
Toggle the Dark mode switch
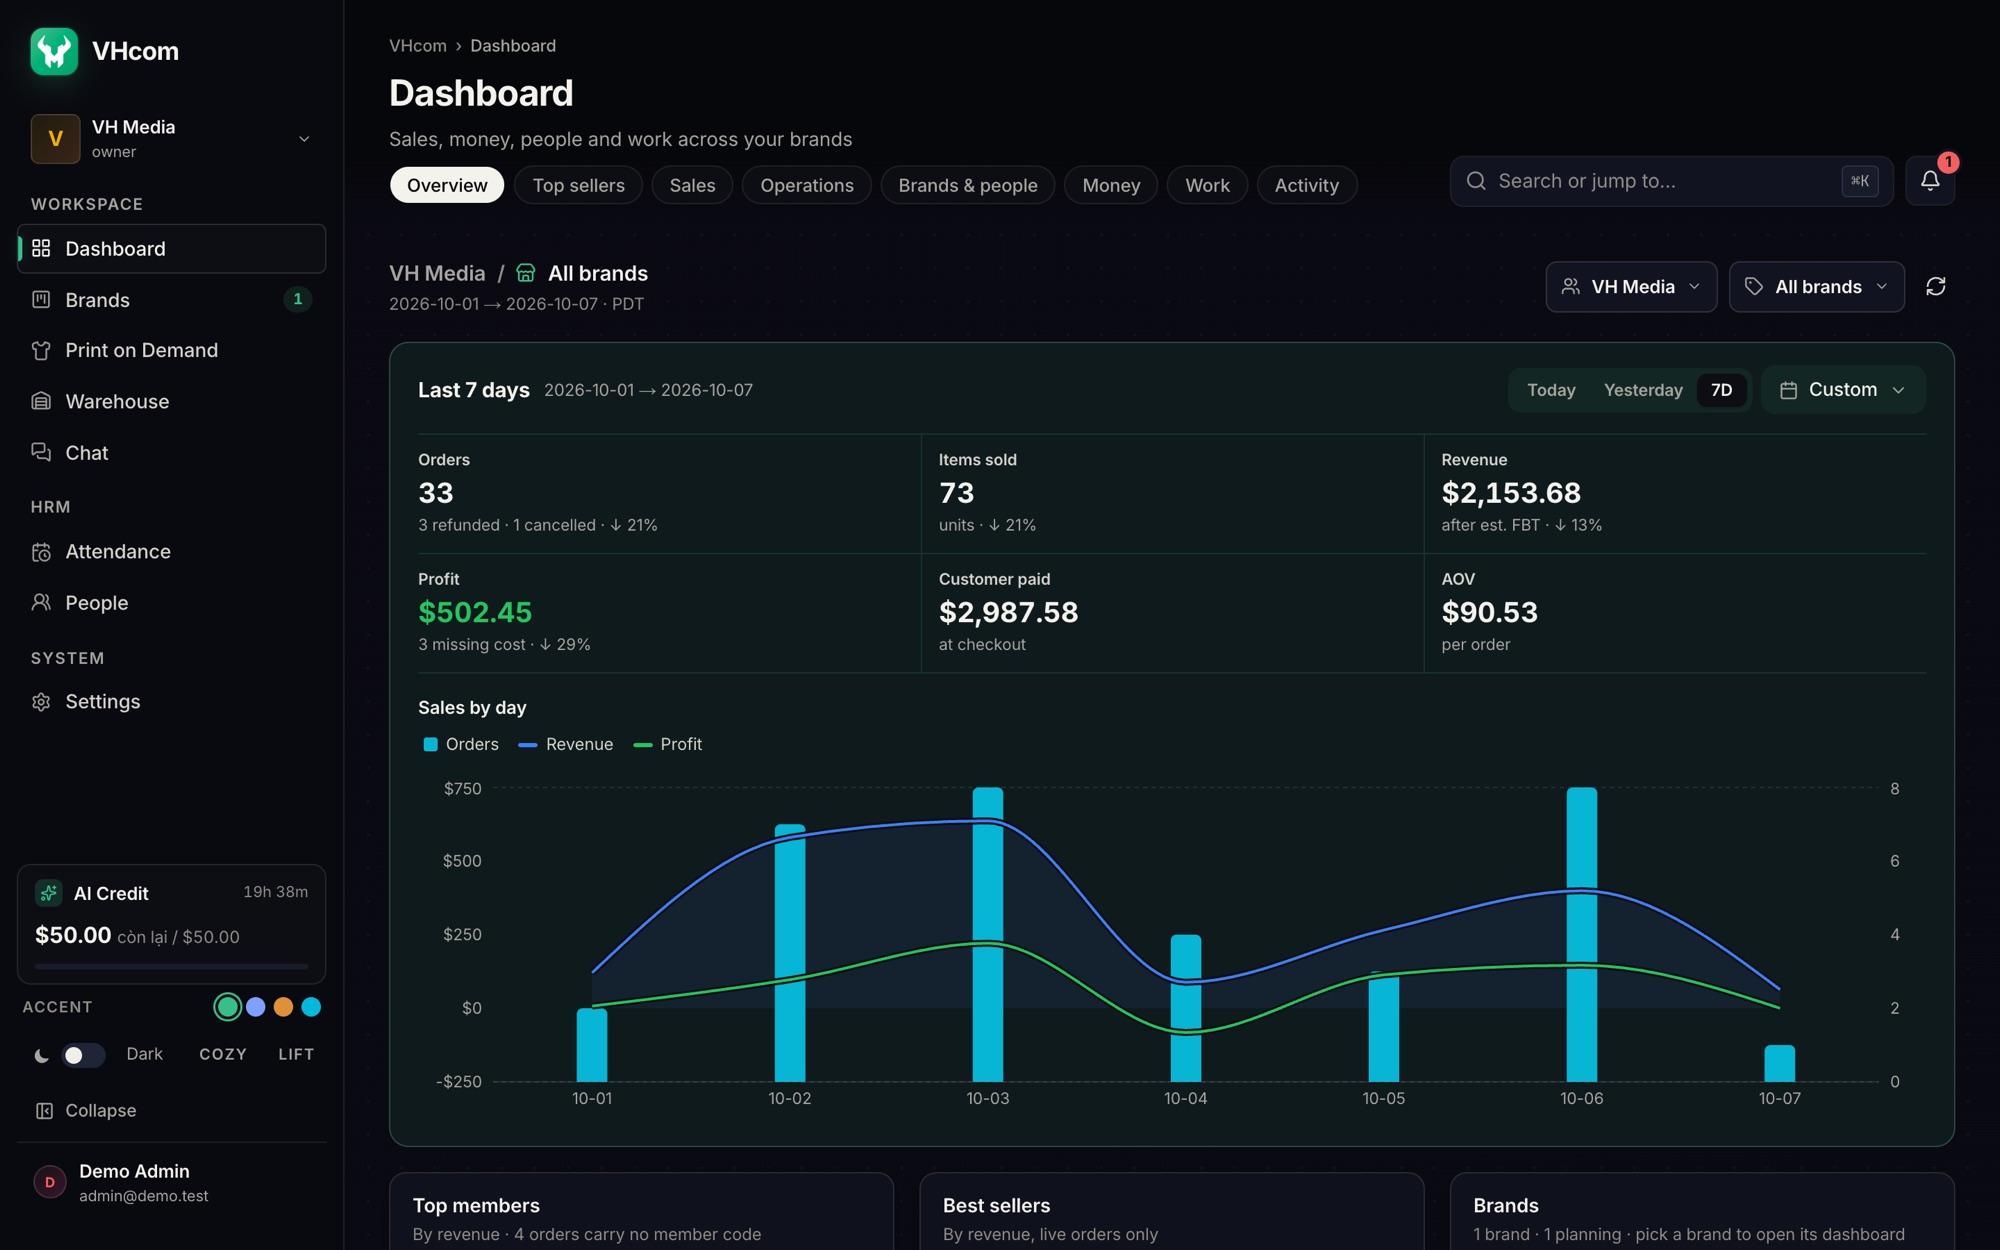coord(83,1055)
